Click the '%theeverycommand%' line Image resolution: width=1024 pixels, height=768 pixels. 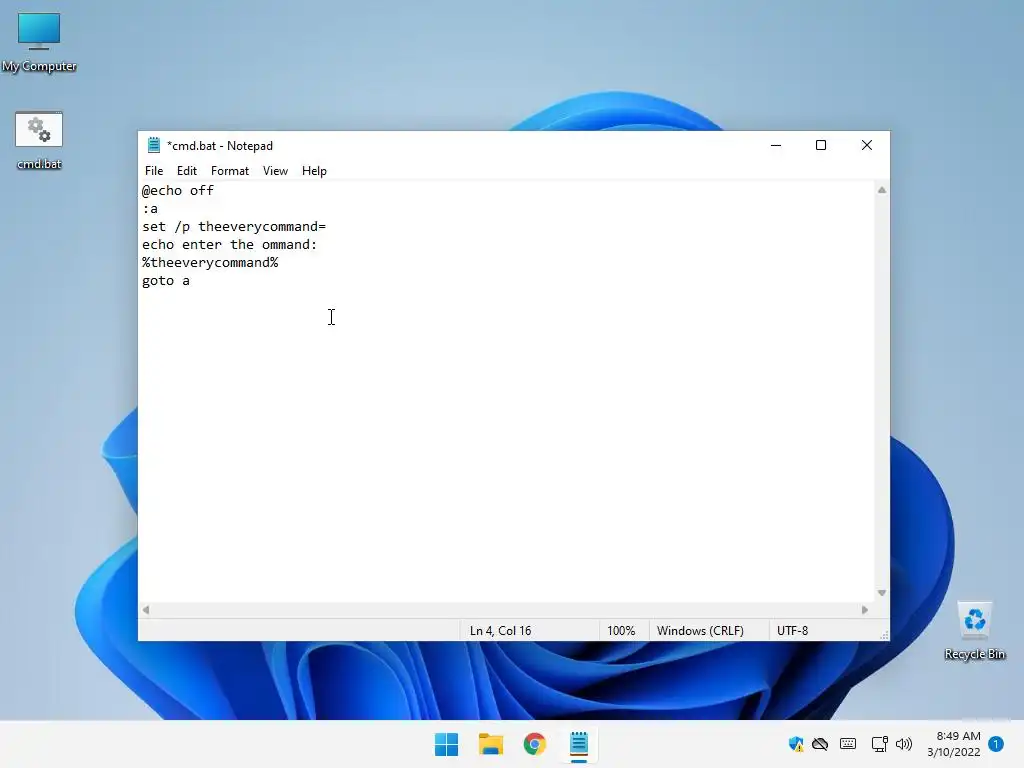click(x=210, y=263)
